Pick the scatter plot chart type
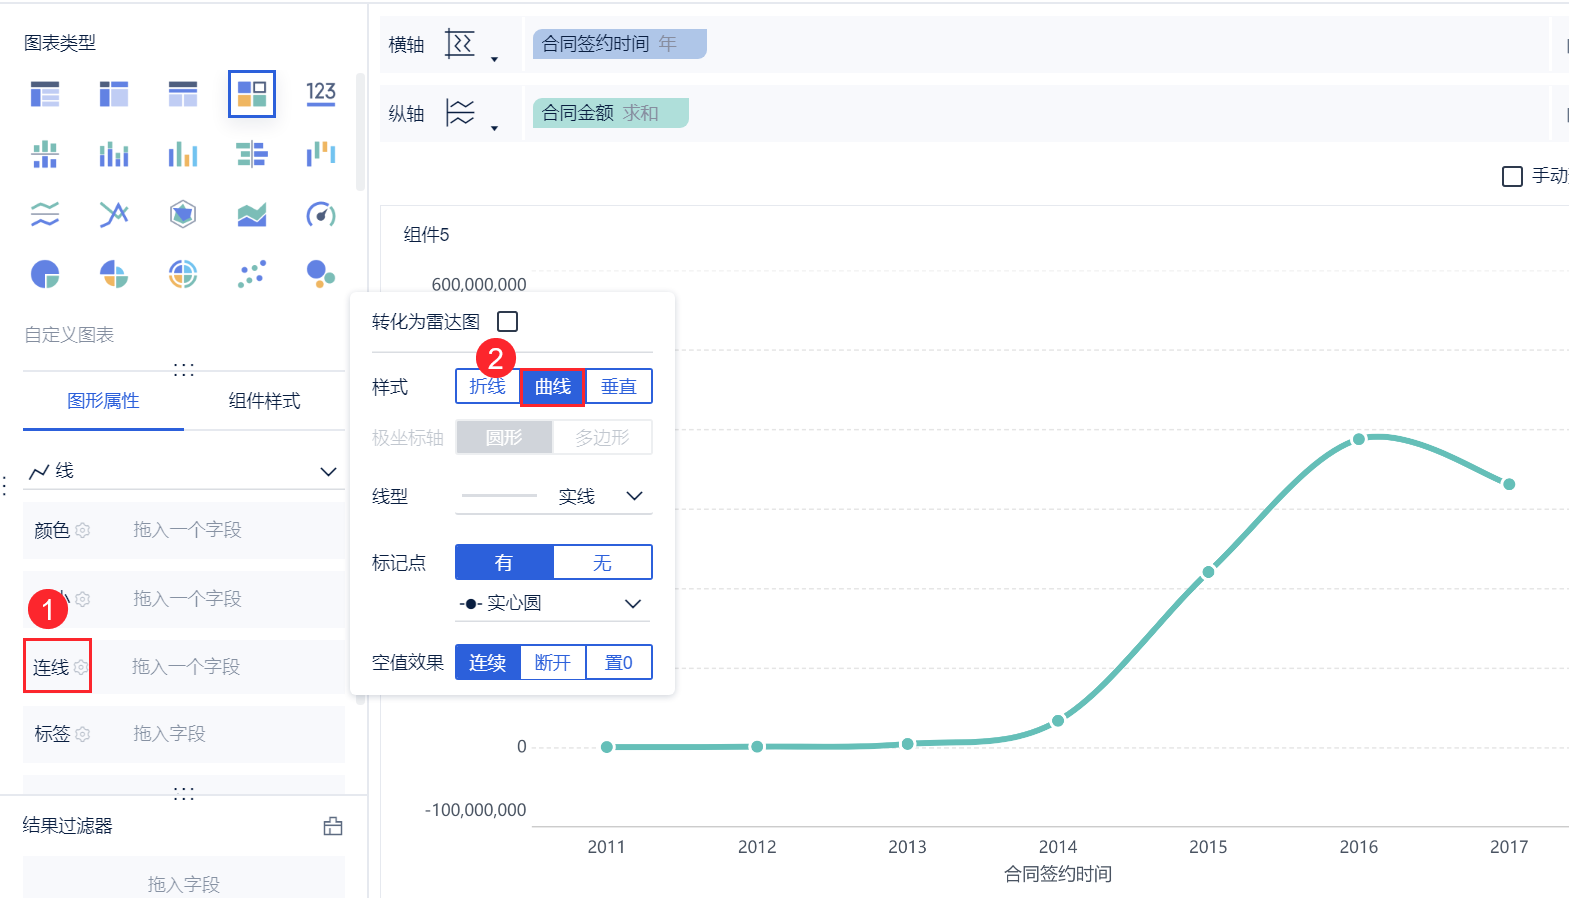The height and width of the screenshot is (898, 1569). [251, 274]
